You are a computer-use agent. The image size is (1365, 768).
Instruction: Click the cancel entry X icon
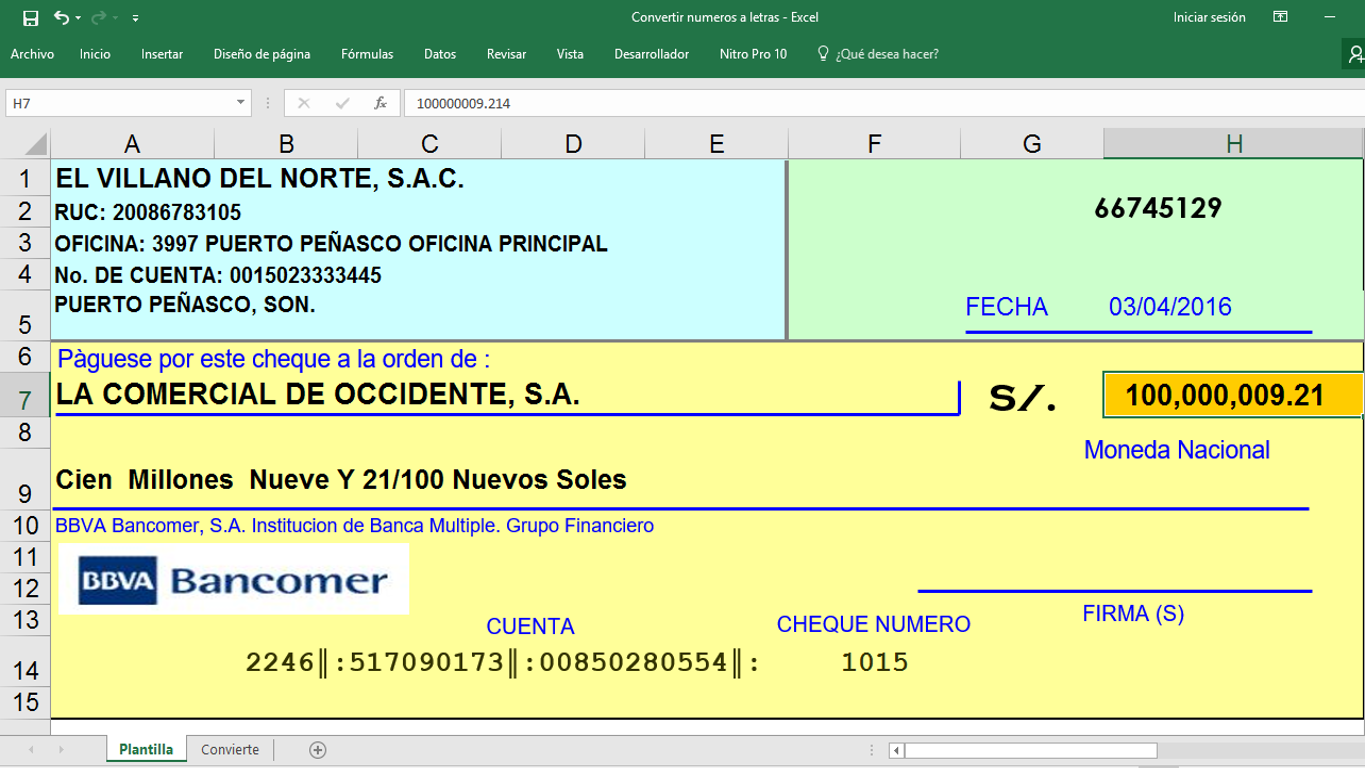tap(304, 103)
